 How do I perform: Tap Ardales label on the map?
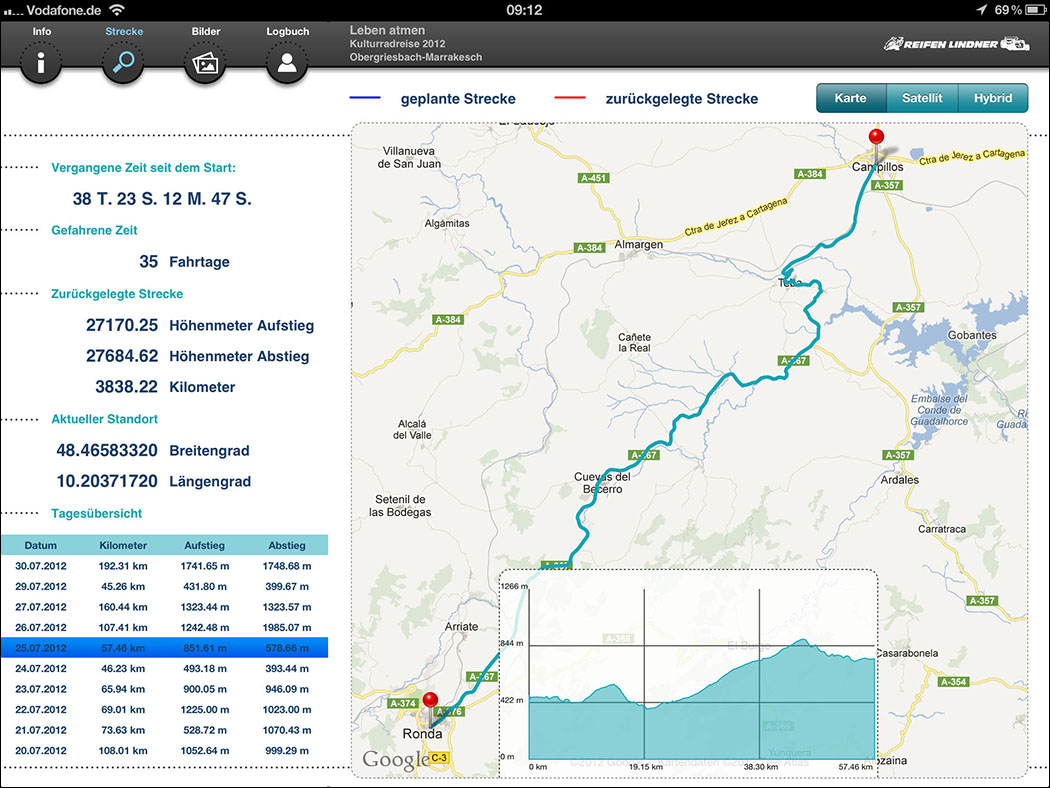899,479
